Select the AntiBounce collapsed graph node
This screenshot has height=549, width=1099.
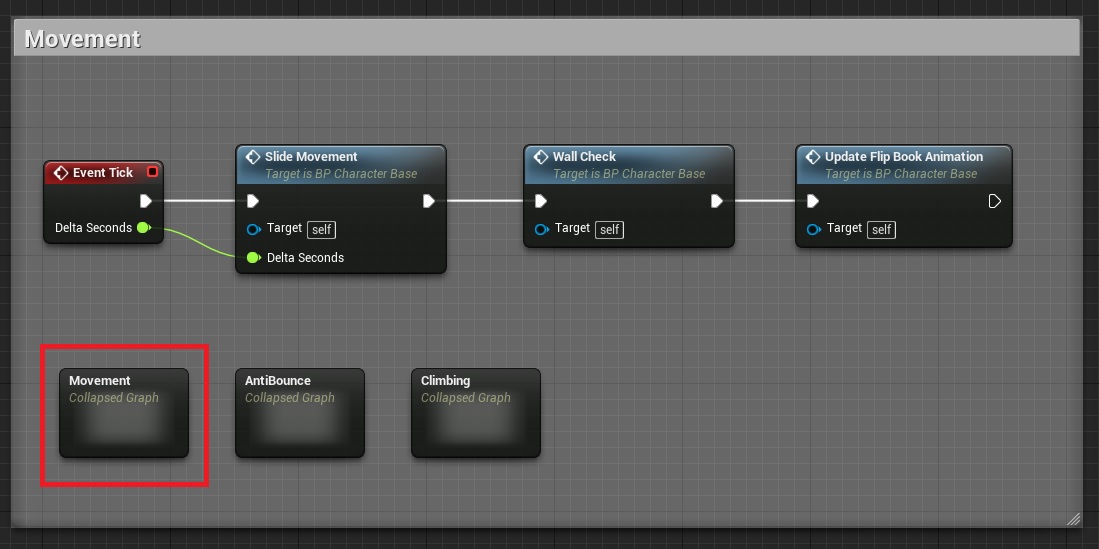click(300, 412)
